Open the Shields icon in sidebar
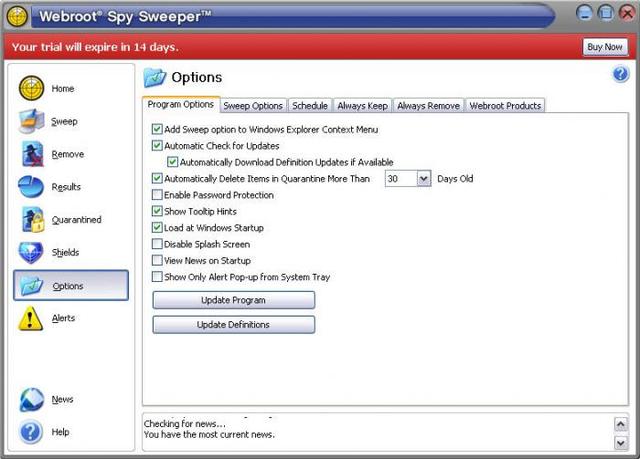Image resolution: width=640 pixels, height=459 pixels. coord(31,252)
